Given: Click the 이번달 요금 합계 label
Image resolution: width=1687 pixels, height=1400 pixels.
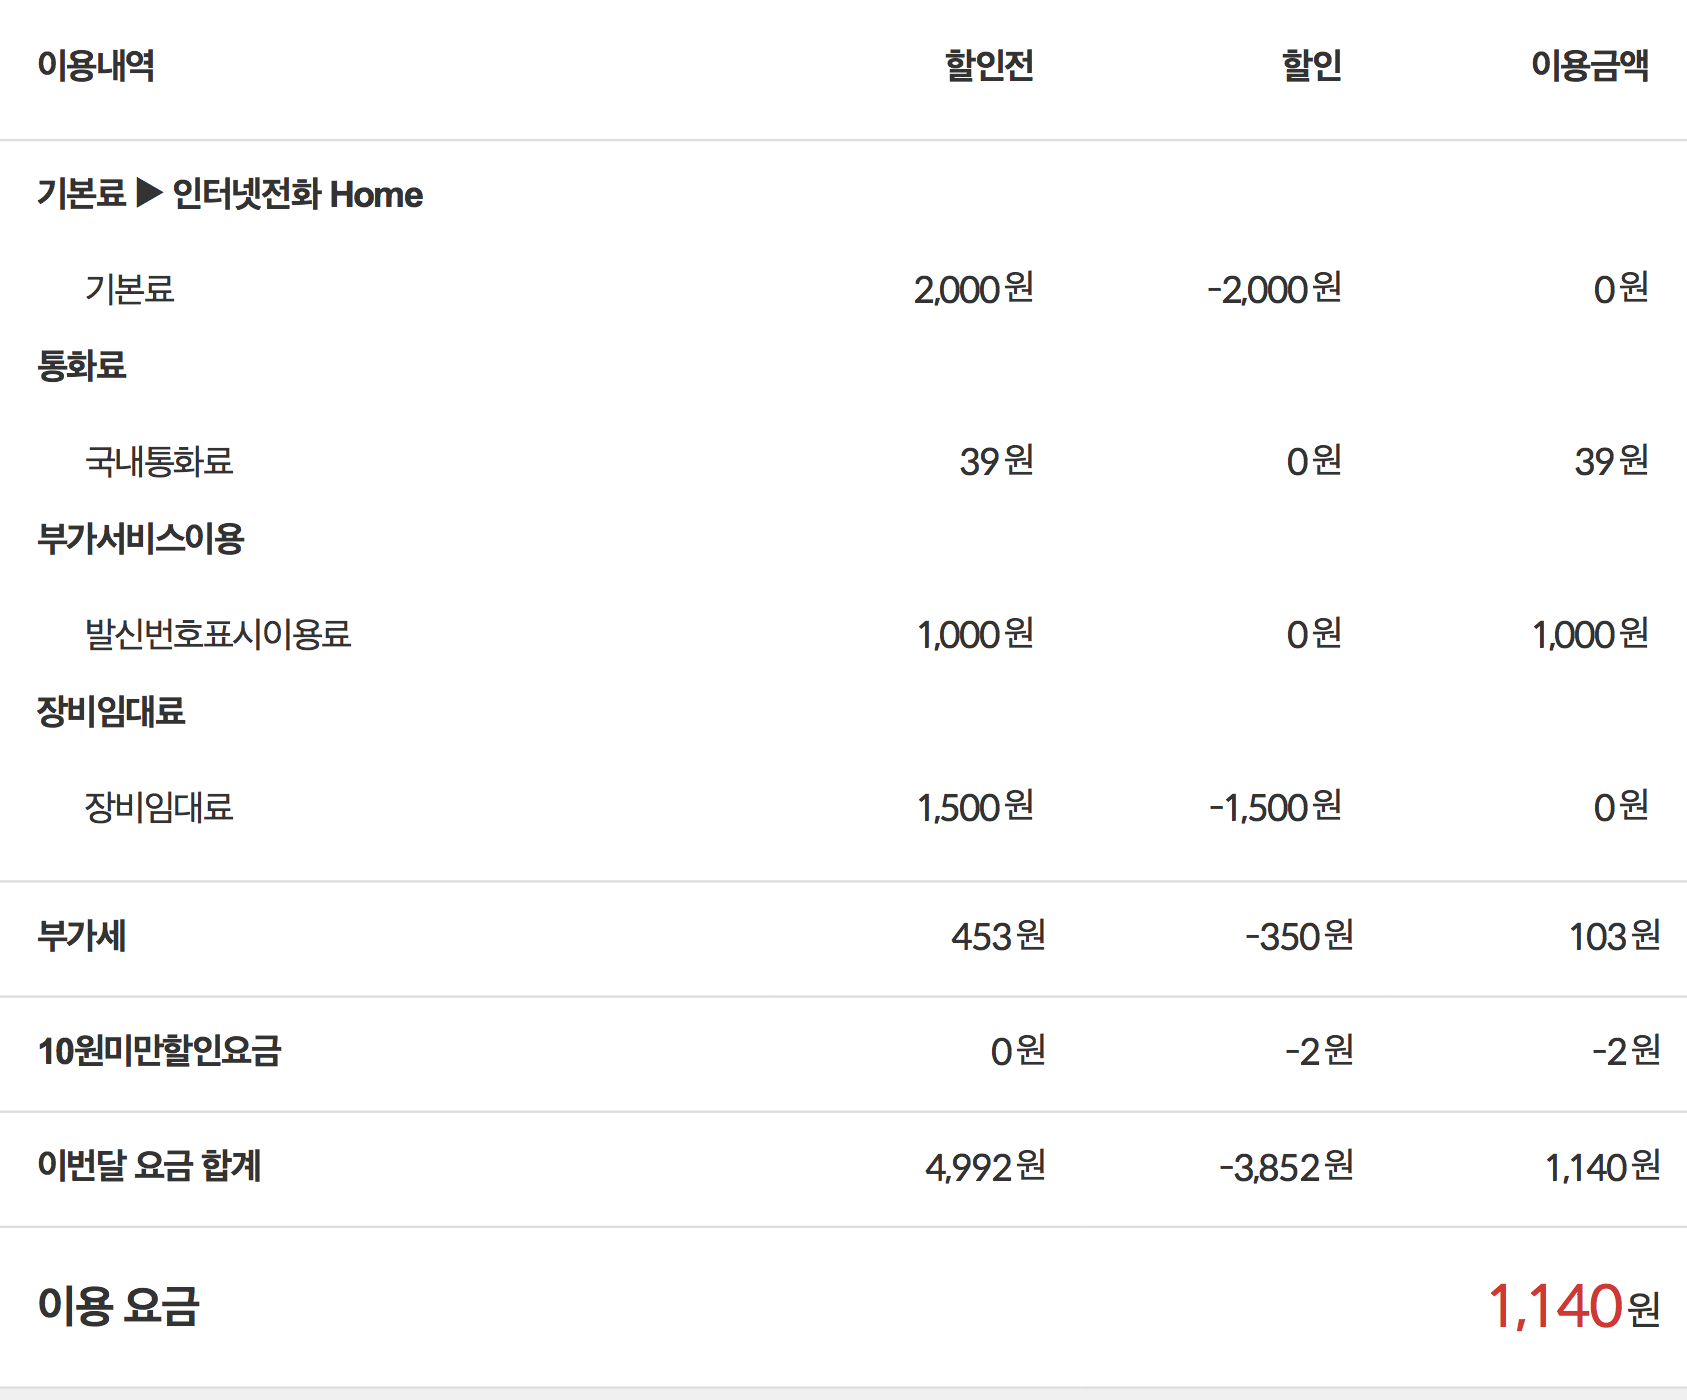Looking at the screenshot, I should pyautogui.click(x=149, y=1167).
